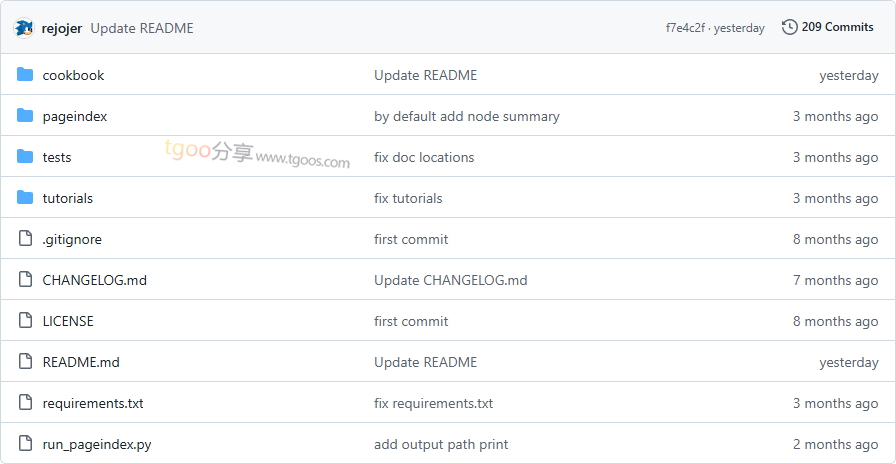Open the "Update CHANGELOG.md" commit message
Viewport: 896px width, 464px height.
450,280
